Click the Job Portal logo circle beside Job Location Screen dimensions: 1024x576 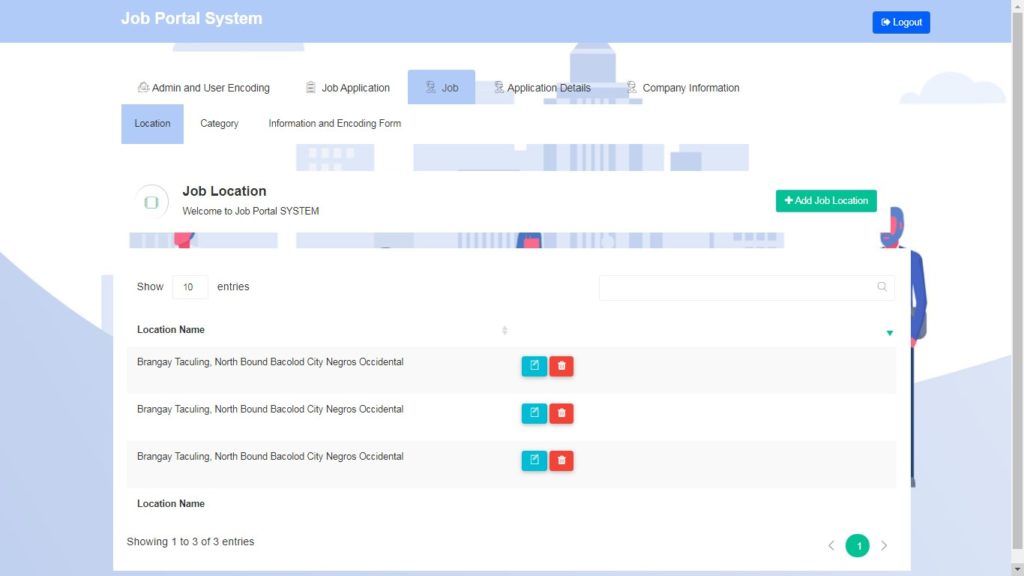(x=152, y=201)
